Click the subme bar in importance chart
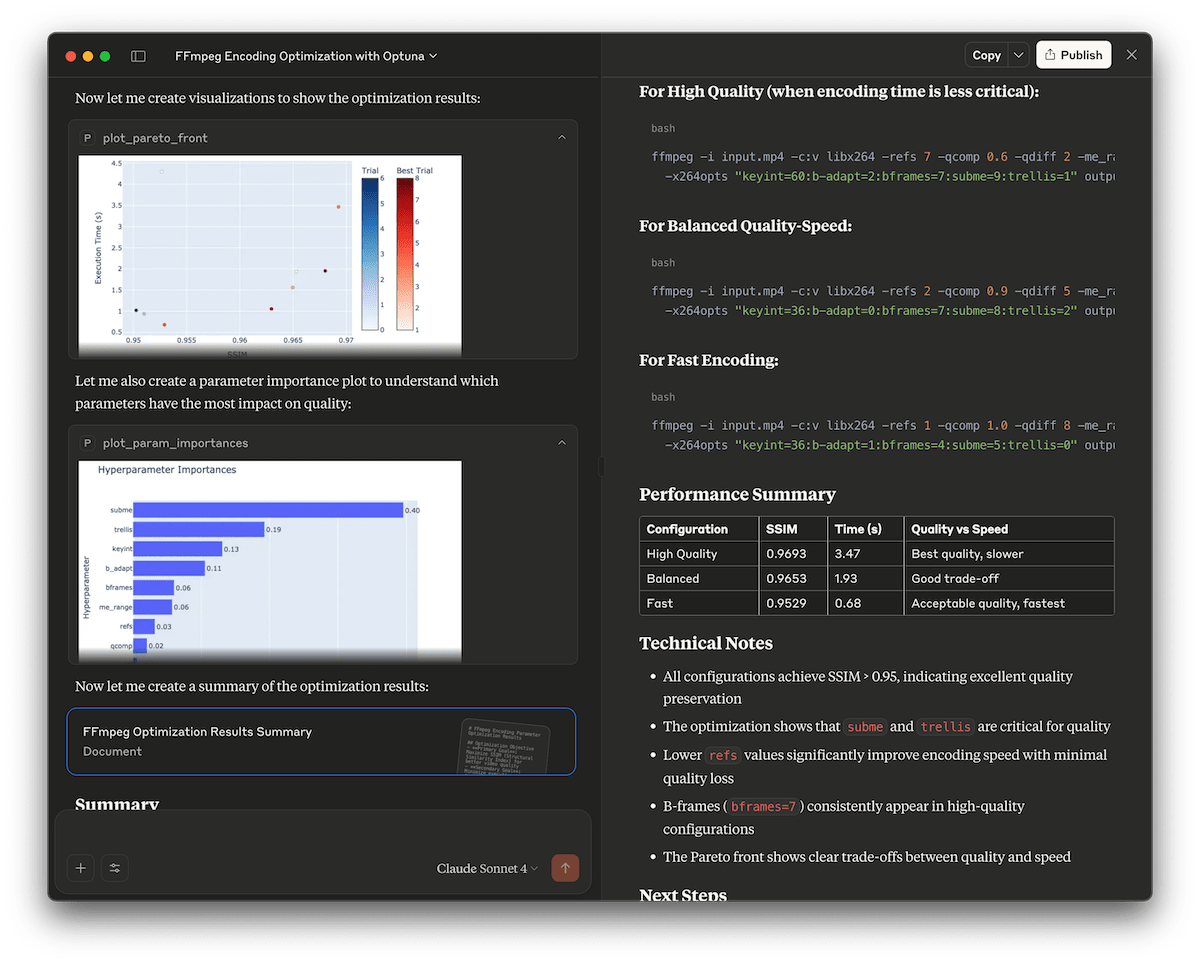This screenshot has width=1200, height=964. [268, 510]
